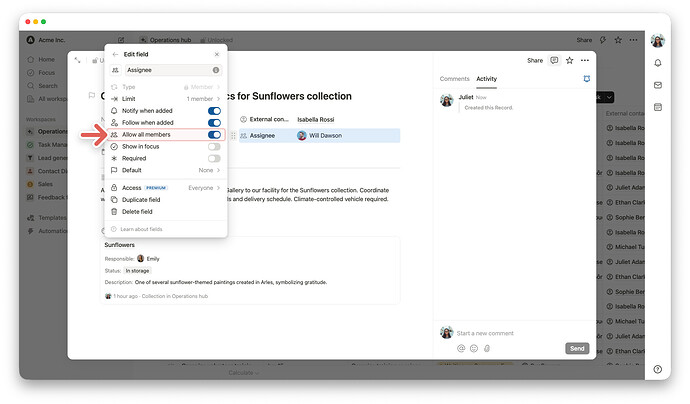Click the External con... field label
Image resolution: width=690 pixels, height=404 pixels.
coord(269,119)
